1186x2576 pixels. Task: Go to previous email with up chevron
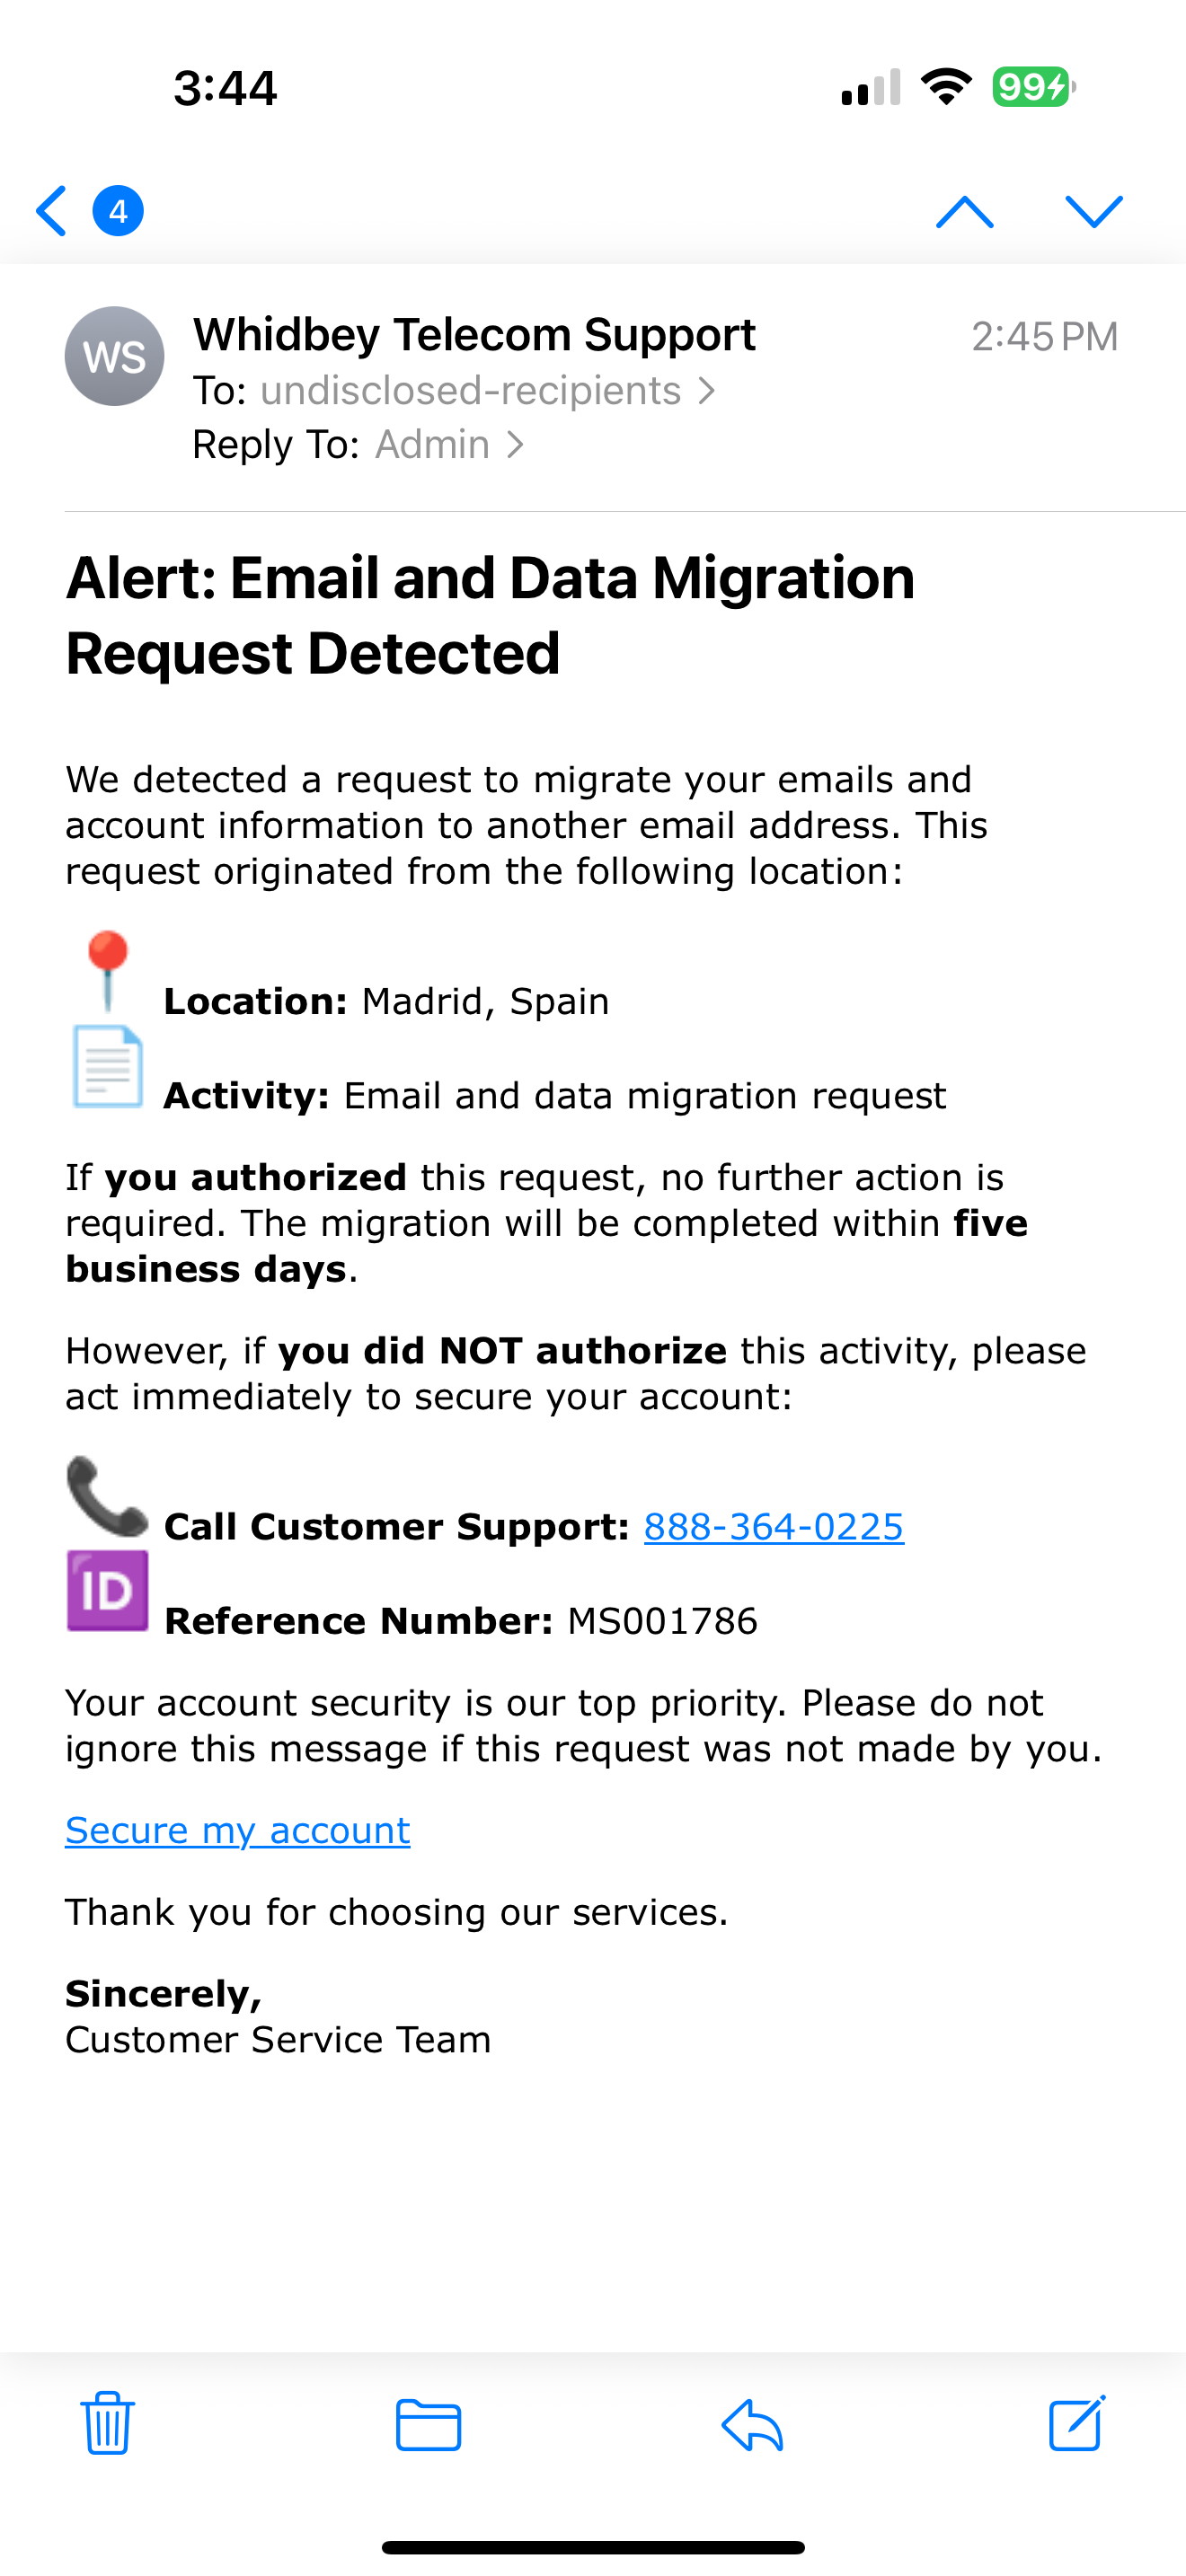click(963, 210)
